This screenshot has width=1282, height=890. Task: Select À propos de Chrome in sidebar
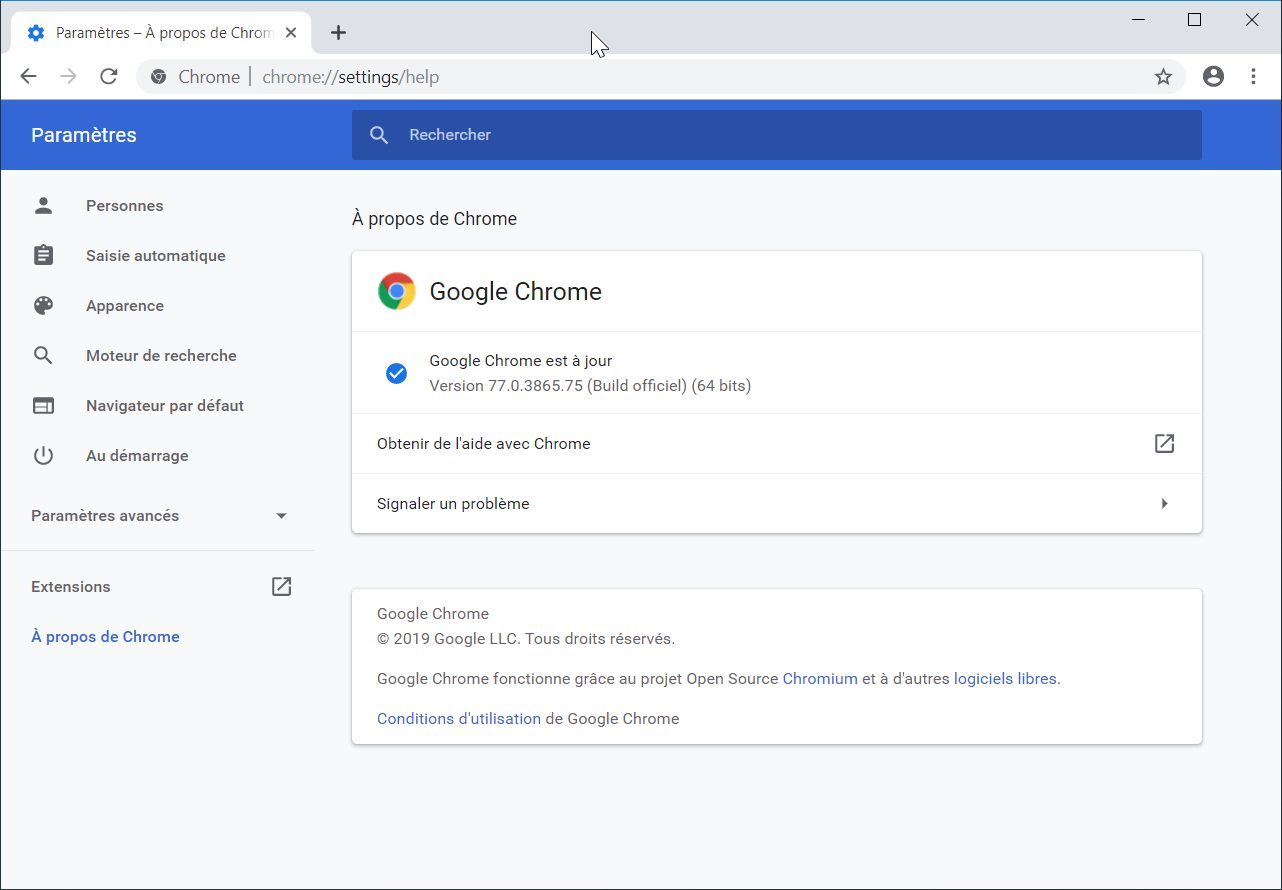(105, 636)
